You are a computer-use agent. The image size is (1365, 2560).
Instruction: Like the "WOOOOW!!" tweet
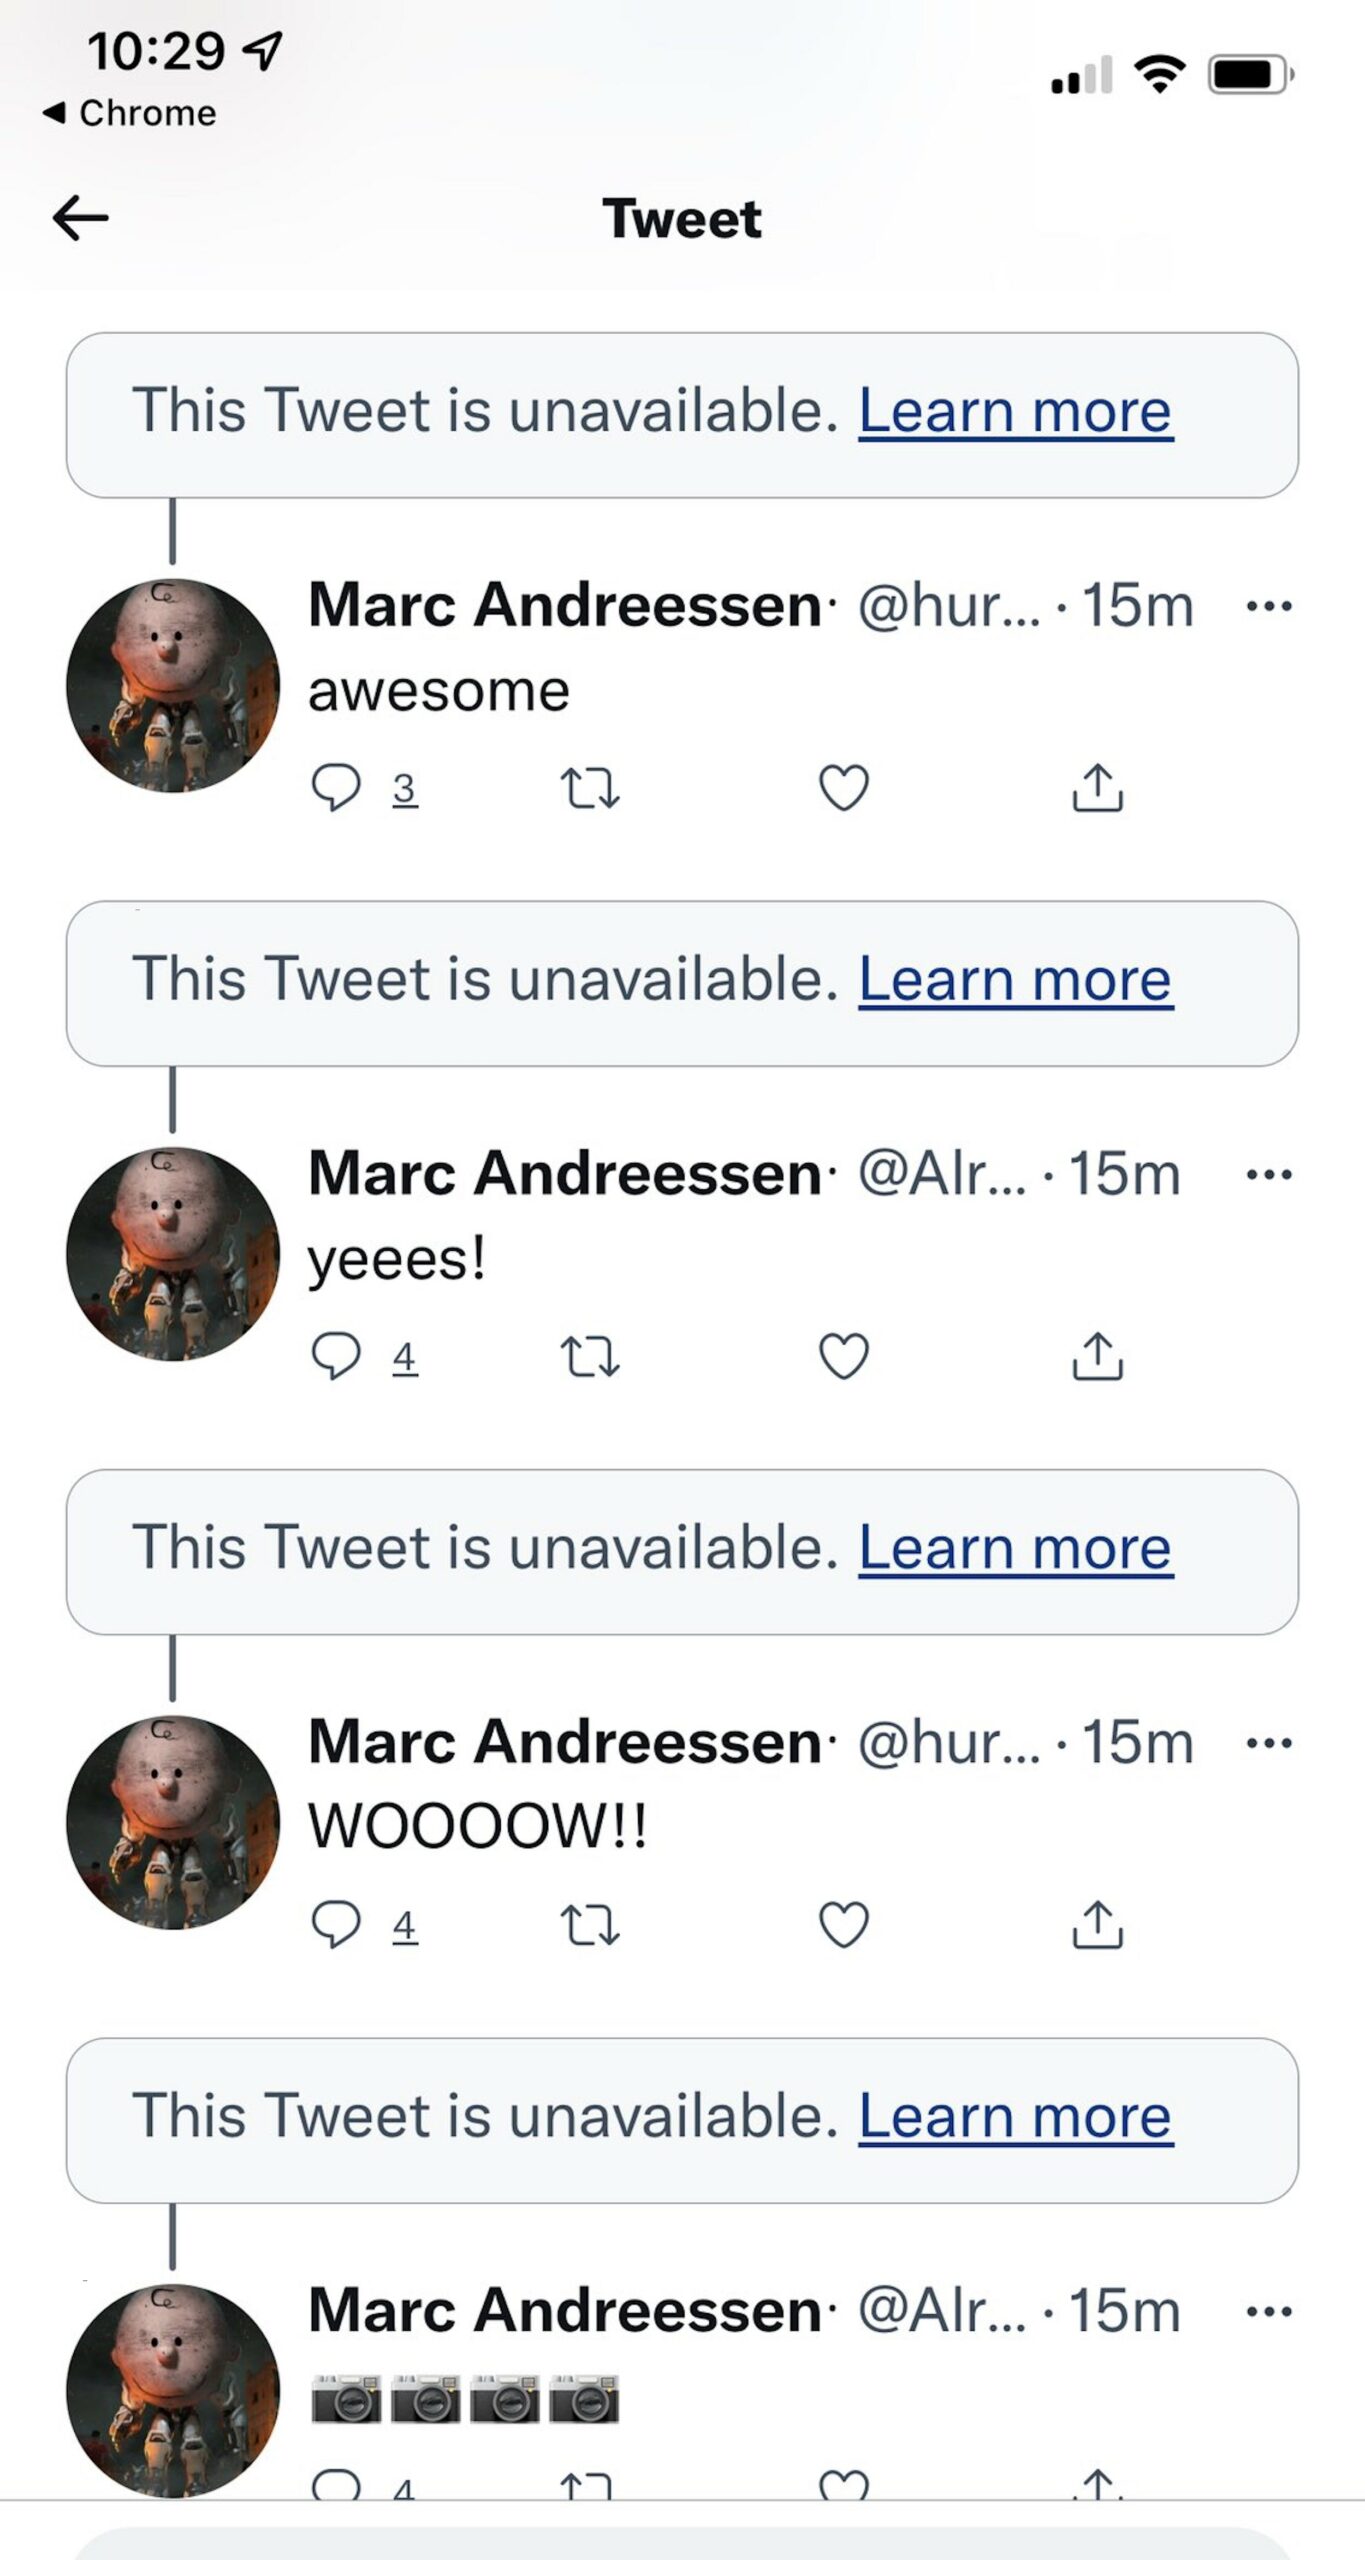pos(844,1924)
